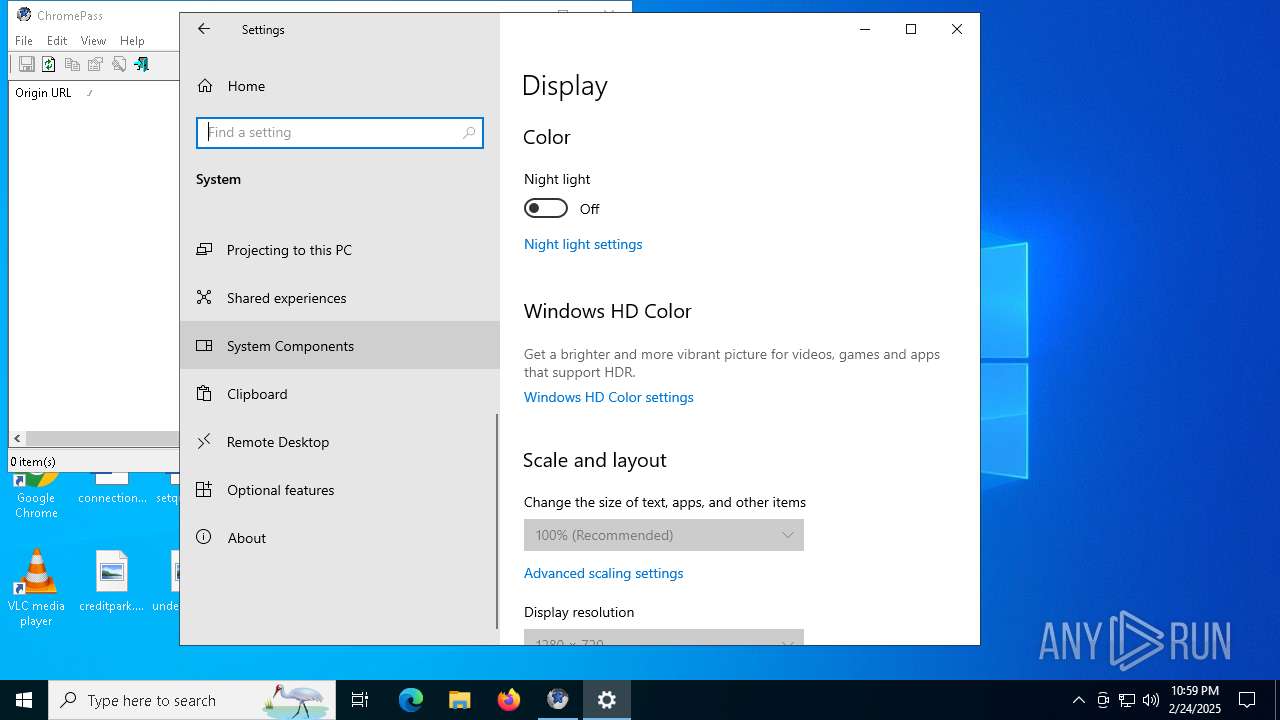Open the Windows Start menu

coord(24,700)
